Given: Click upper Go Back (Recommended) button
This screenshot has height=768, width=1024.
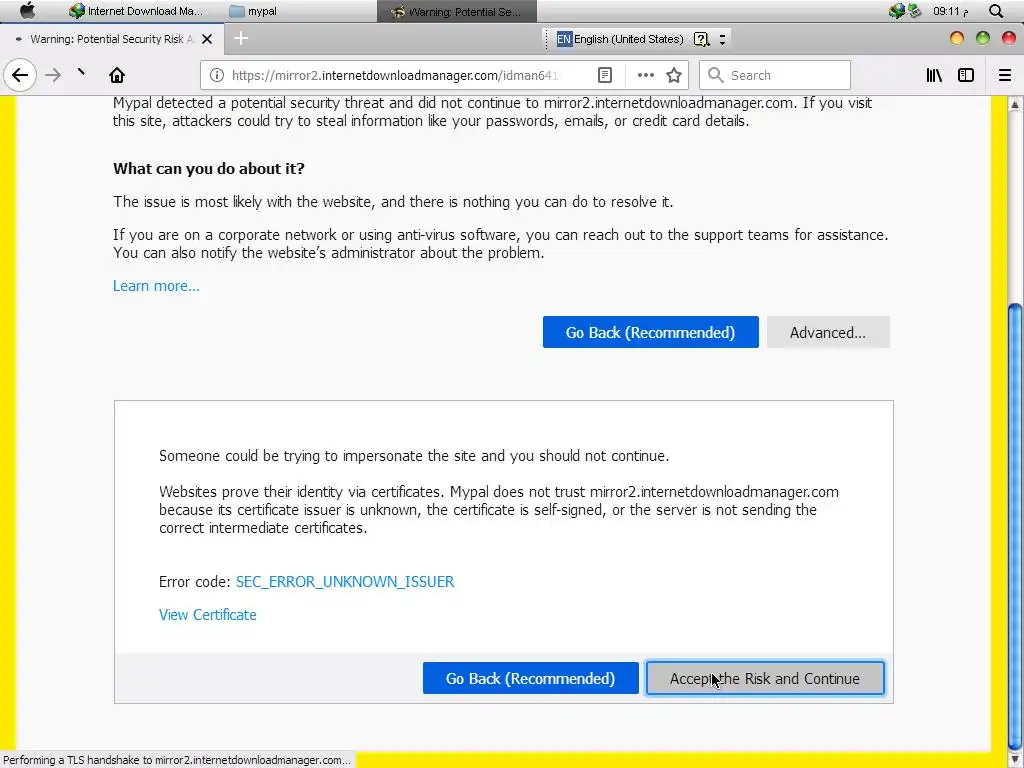Looking at the screenshot, I should point(650,332).
